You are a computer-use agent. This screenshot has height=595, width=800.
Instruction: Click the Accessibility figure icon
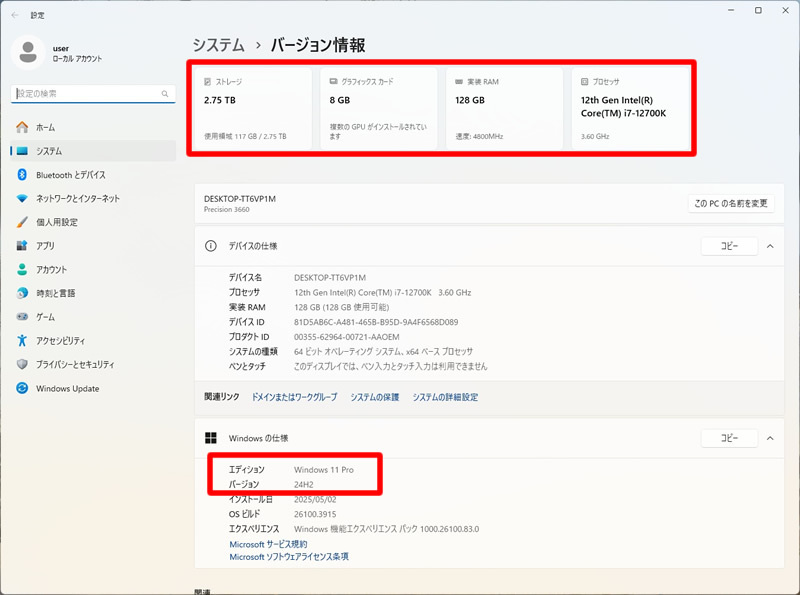22,340
